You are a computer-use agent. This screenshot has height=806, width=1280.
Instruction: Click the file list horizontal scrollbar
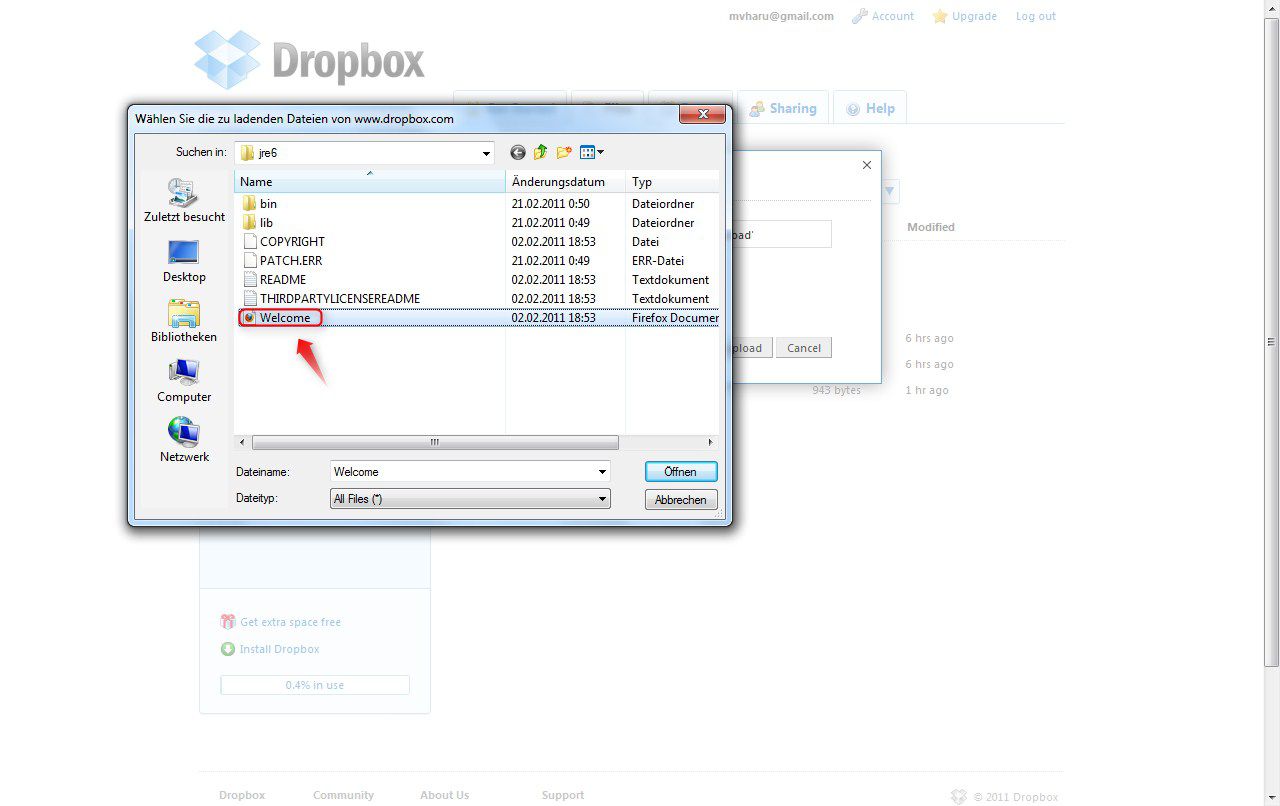point(435,442)
